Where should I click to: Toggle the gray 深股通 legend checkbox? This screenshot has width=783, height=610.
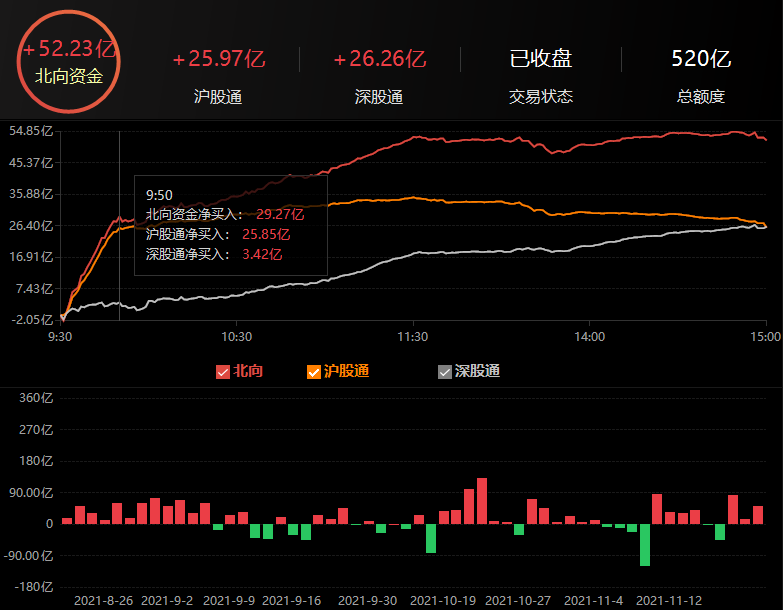pyautogui.click(x=445, y=372)
